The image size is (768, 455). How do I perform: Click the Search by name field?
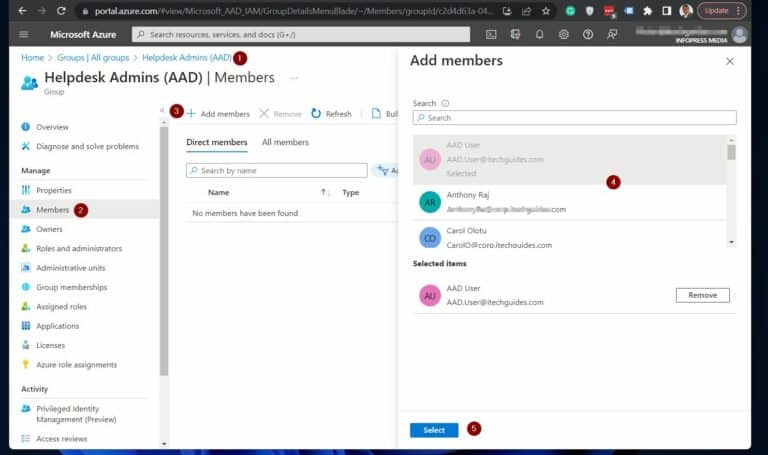pyautogui.click(x=277, y=170)
